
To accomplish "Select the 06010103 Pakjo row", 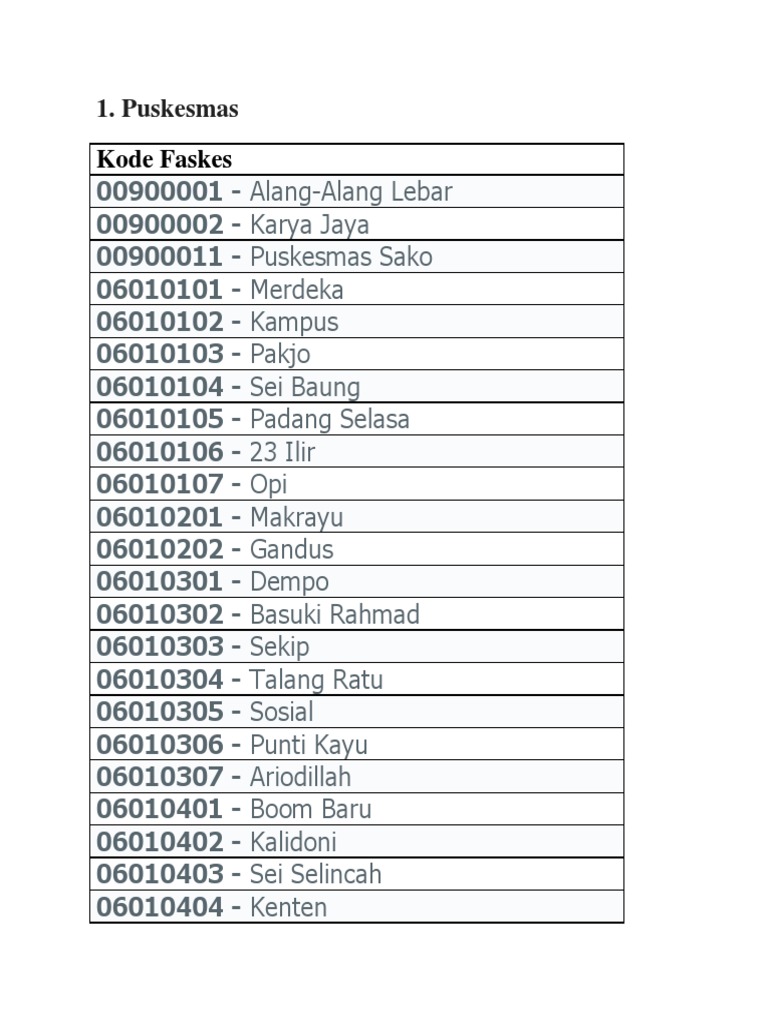I will coord(204,354).
